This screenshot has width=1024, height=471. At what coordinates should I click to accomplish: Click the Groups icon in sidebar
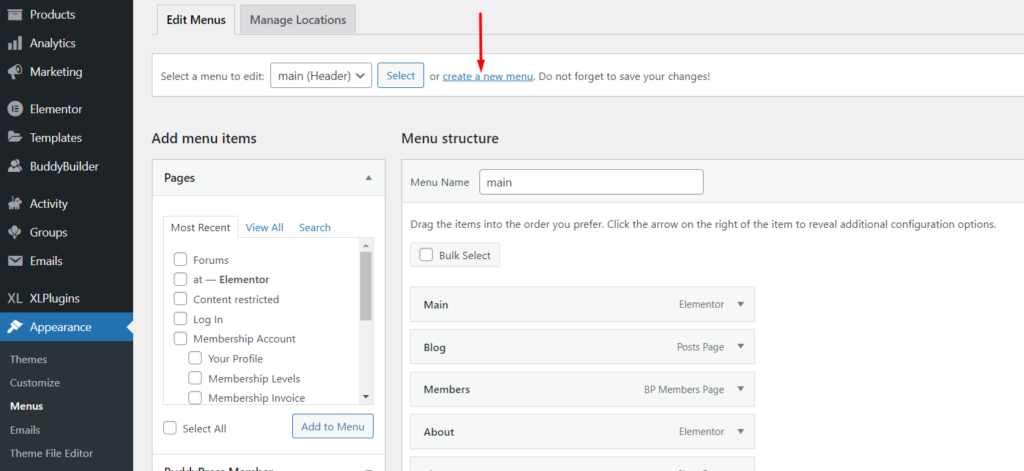(14, 232)
